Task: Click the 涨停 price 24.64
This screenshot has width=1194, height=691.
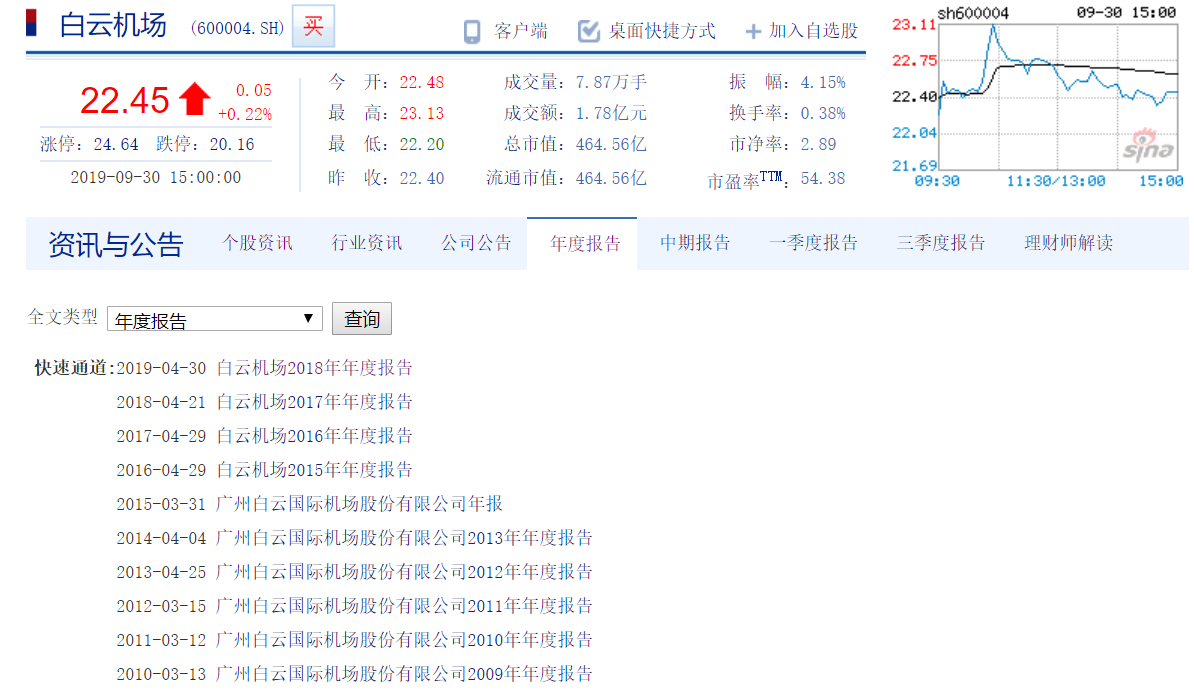Action: (116, 145)
